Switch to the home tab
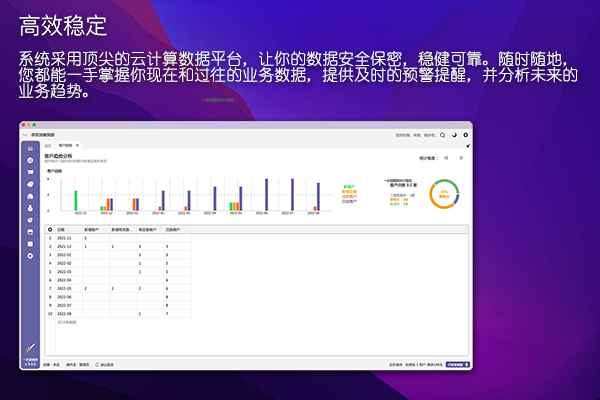600x400 pixels. tap(48, 145)
